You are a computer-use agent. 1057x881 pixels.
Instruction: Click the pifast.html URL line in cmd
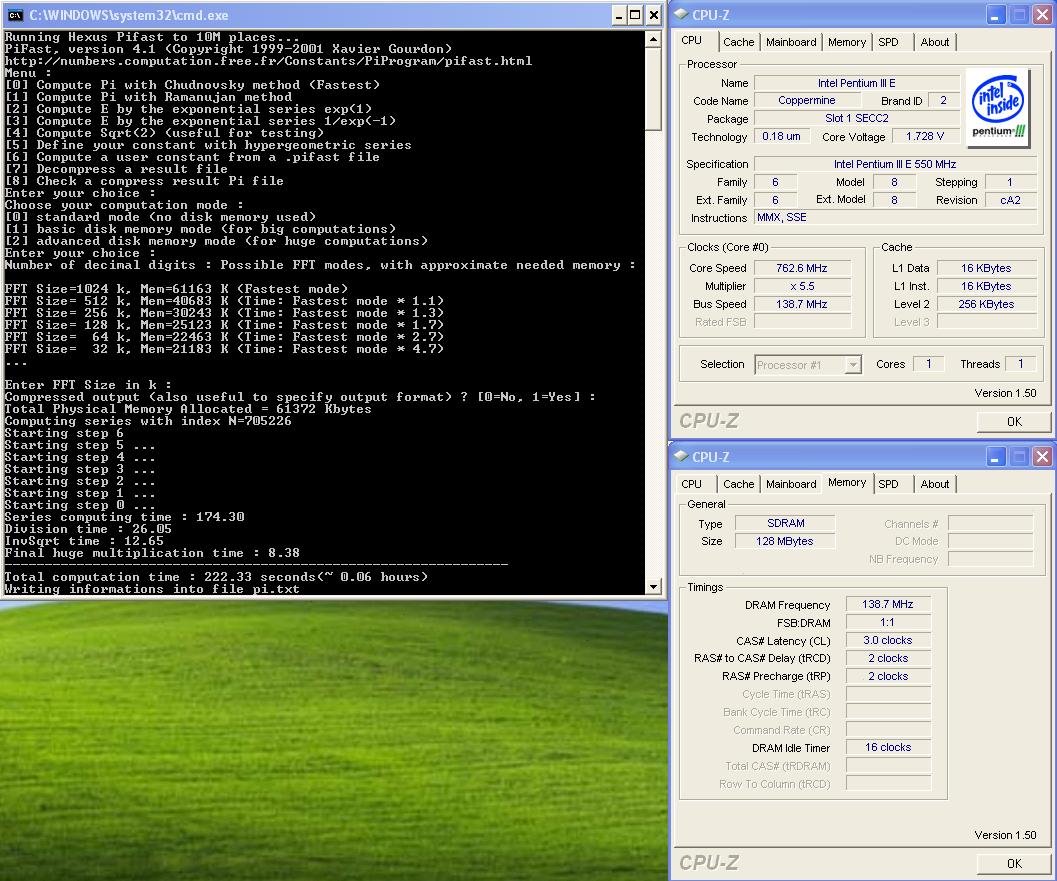click(268, 61)
